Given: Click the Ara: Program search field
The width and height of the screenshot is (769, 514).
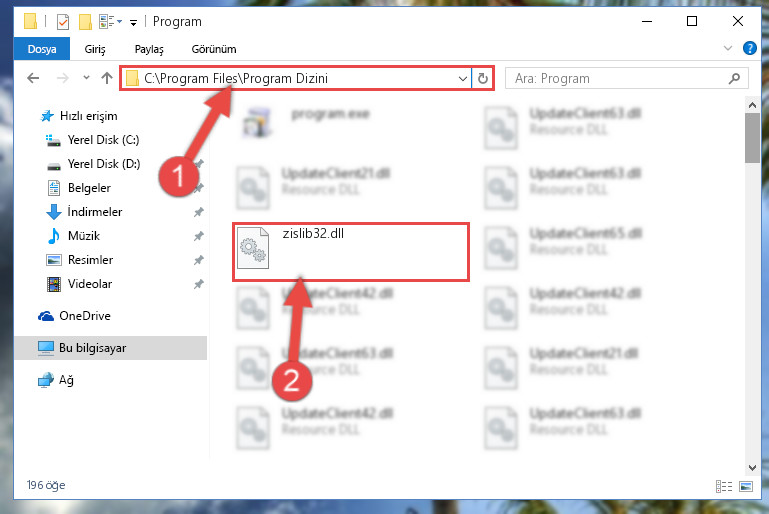Looking at the screenshot, I should (618, 78).
